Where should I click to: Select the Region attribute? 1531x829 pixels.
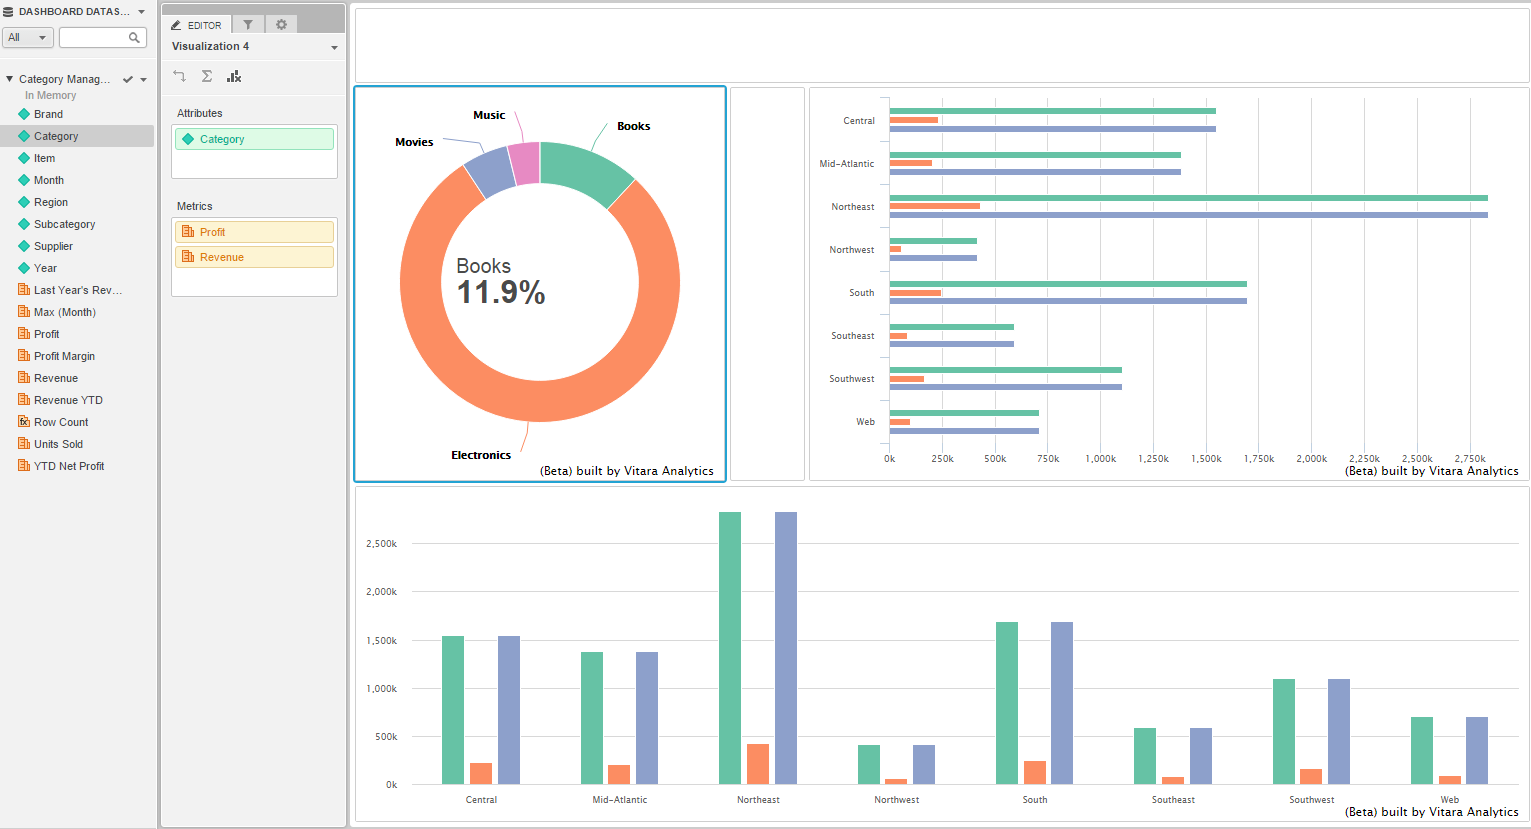[51, 202]
